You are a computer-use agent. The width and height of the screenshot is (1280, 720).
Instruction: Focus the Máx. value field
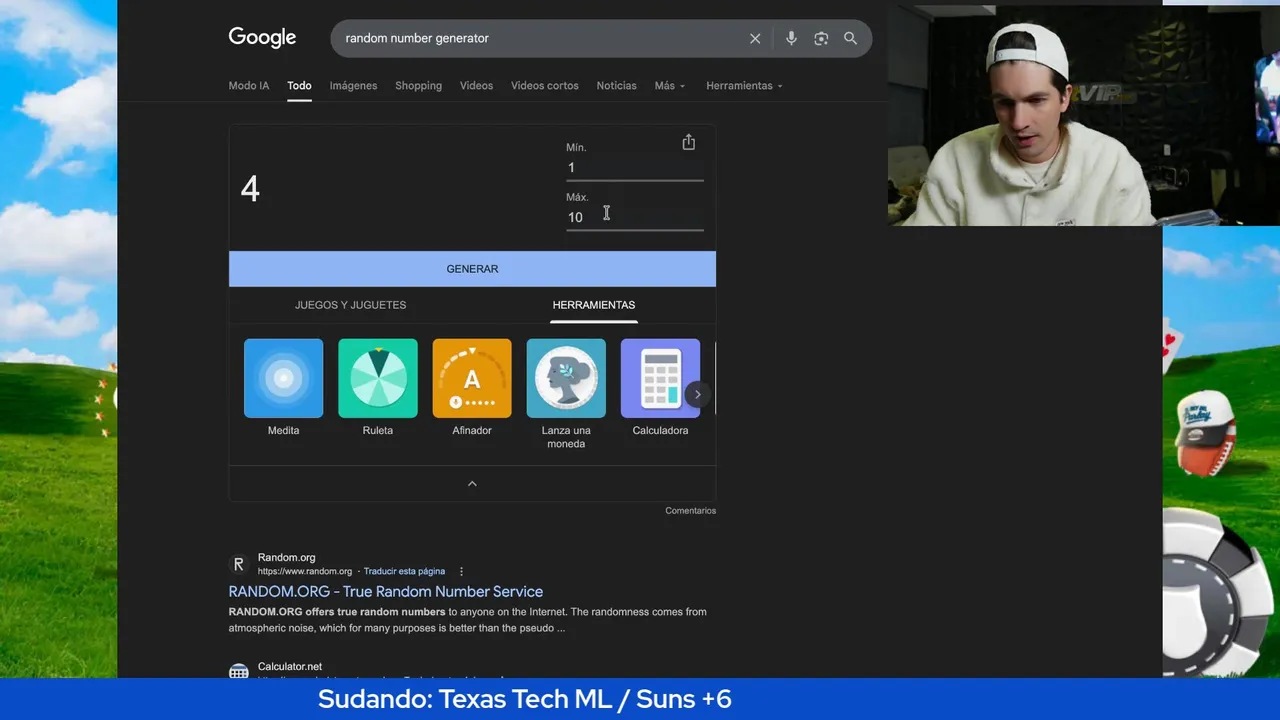point(634,217)
